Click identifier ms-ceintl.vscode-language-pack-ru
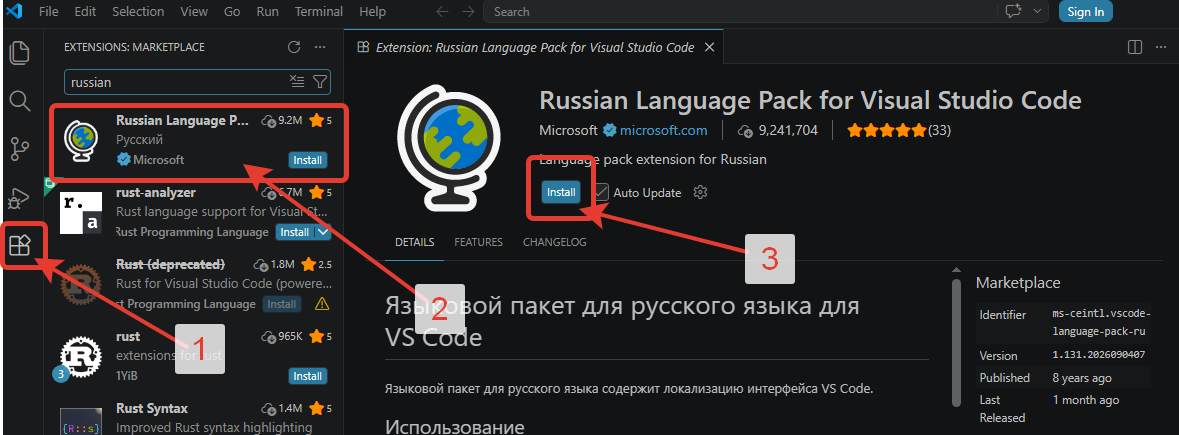 1101,321
